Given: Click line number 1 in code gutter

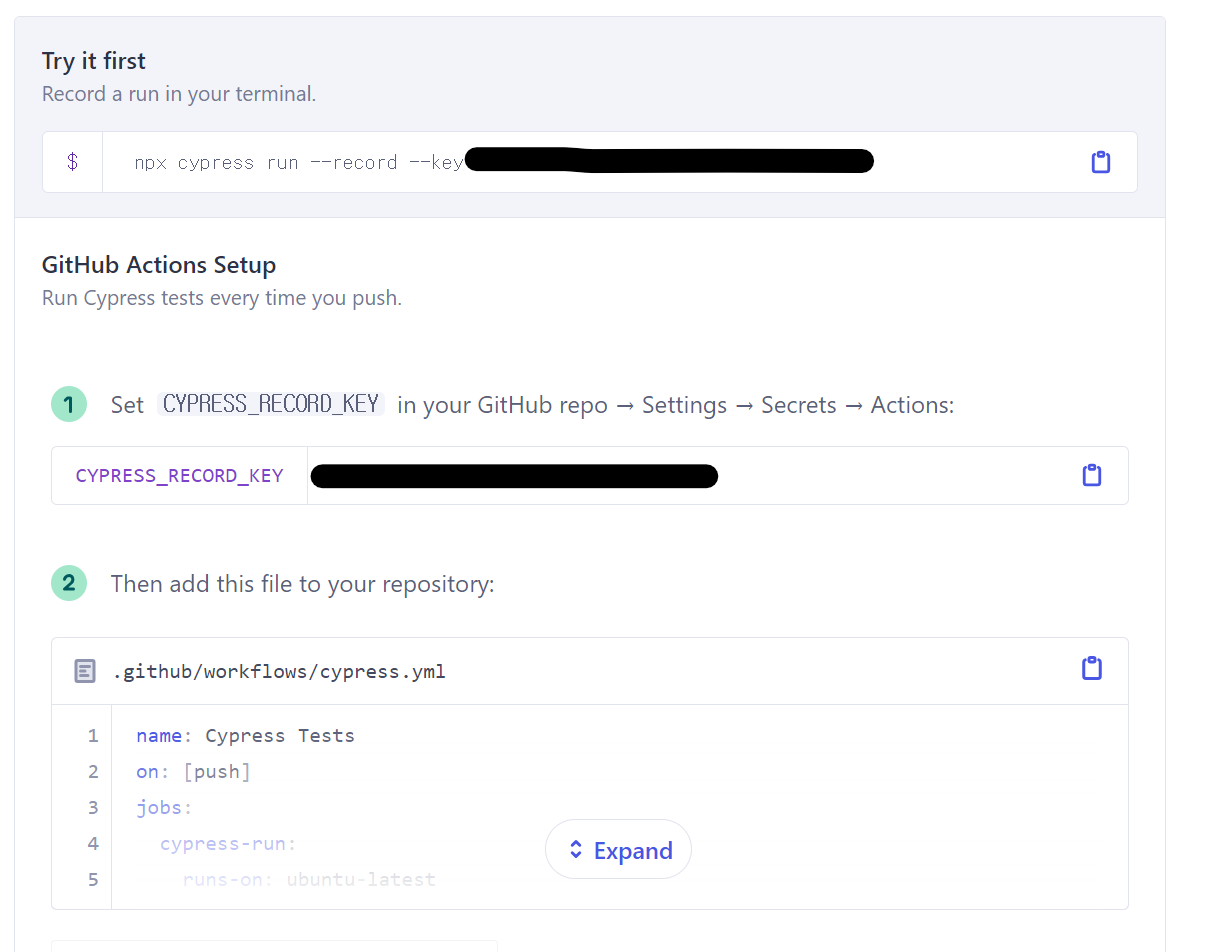Looking at the screenshot, I should click(x=93, y=736).
